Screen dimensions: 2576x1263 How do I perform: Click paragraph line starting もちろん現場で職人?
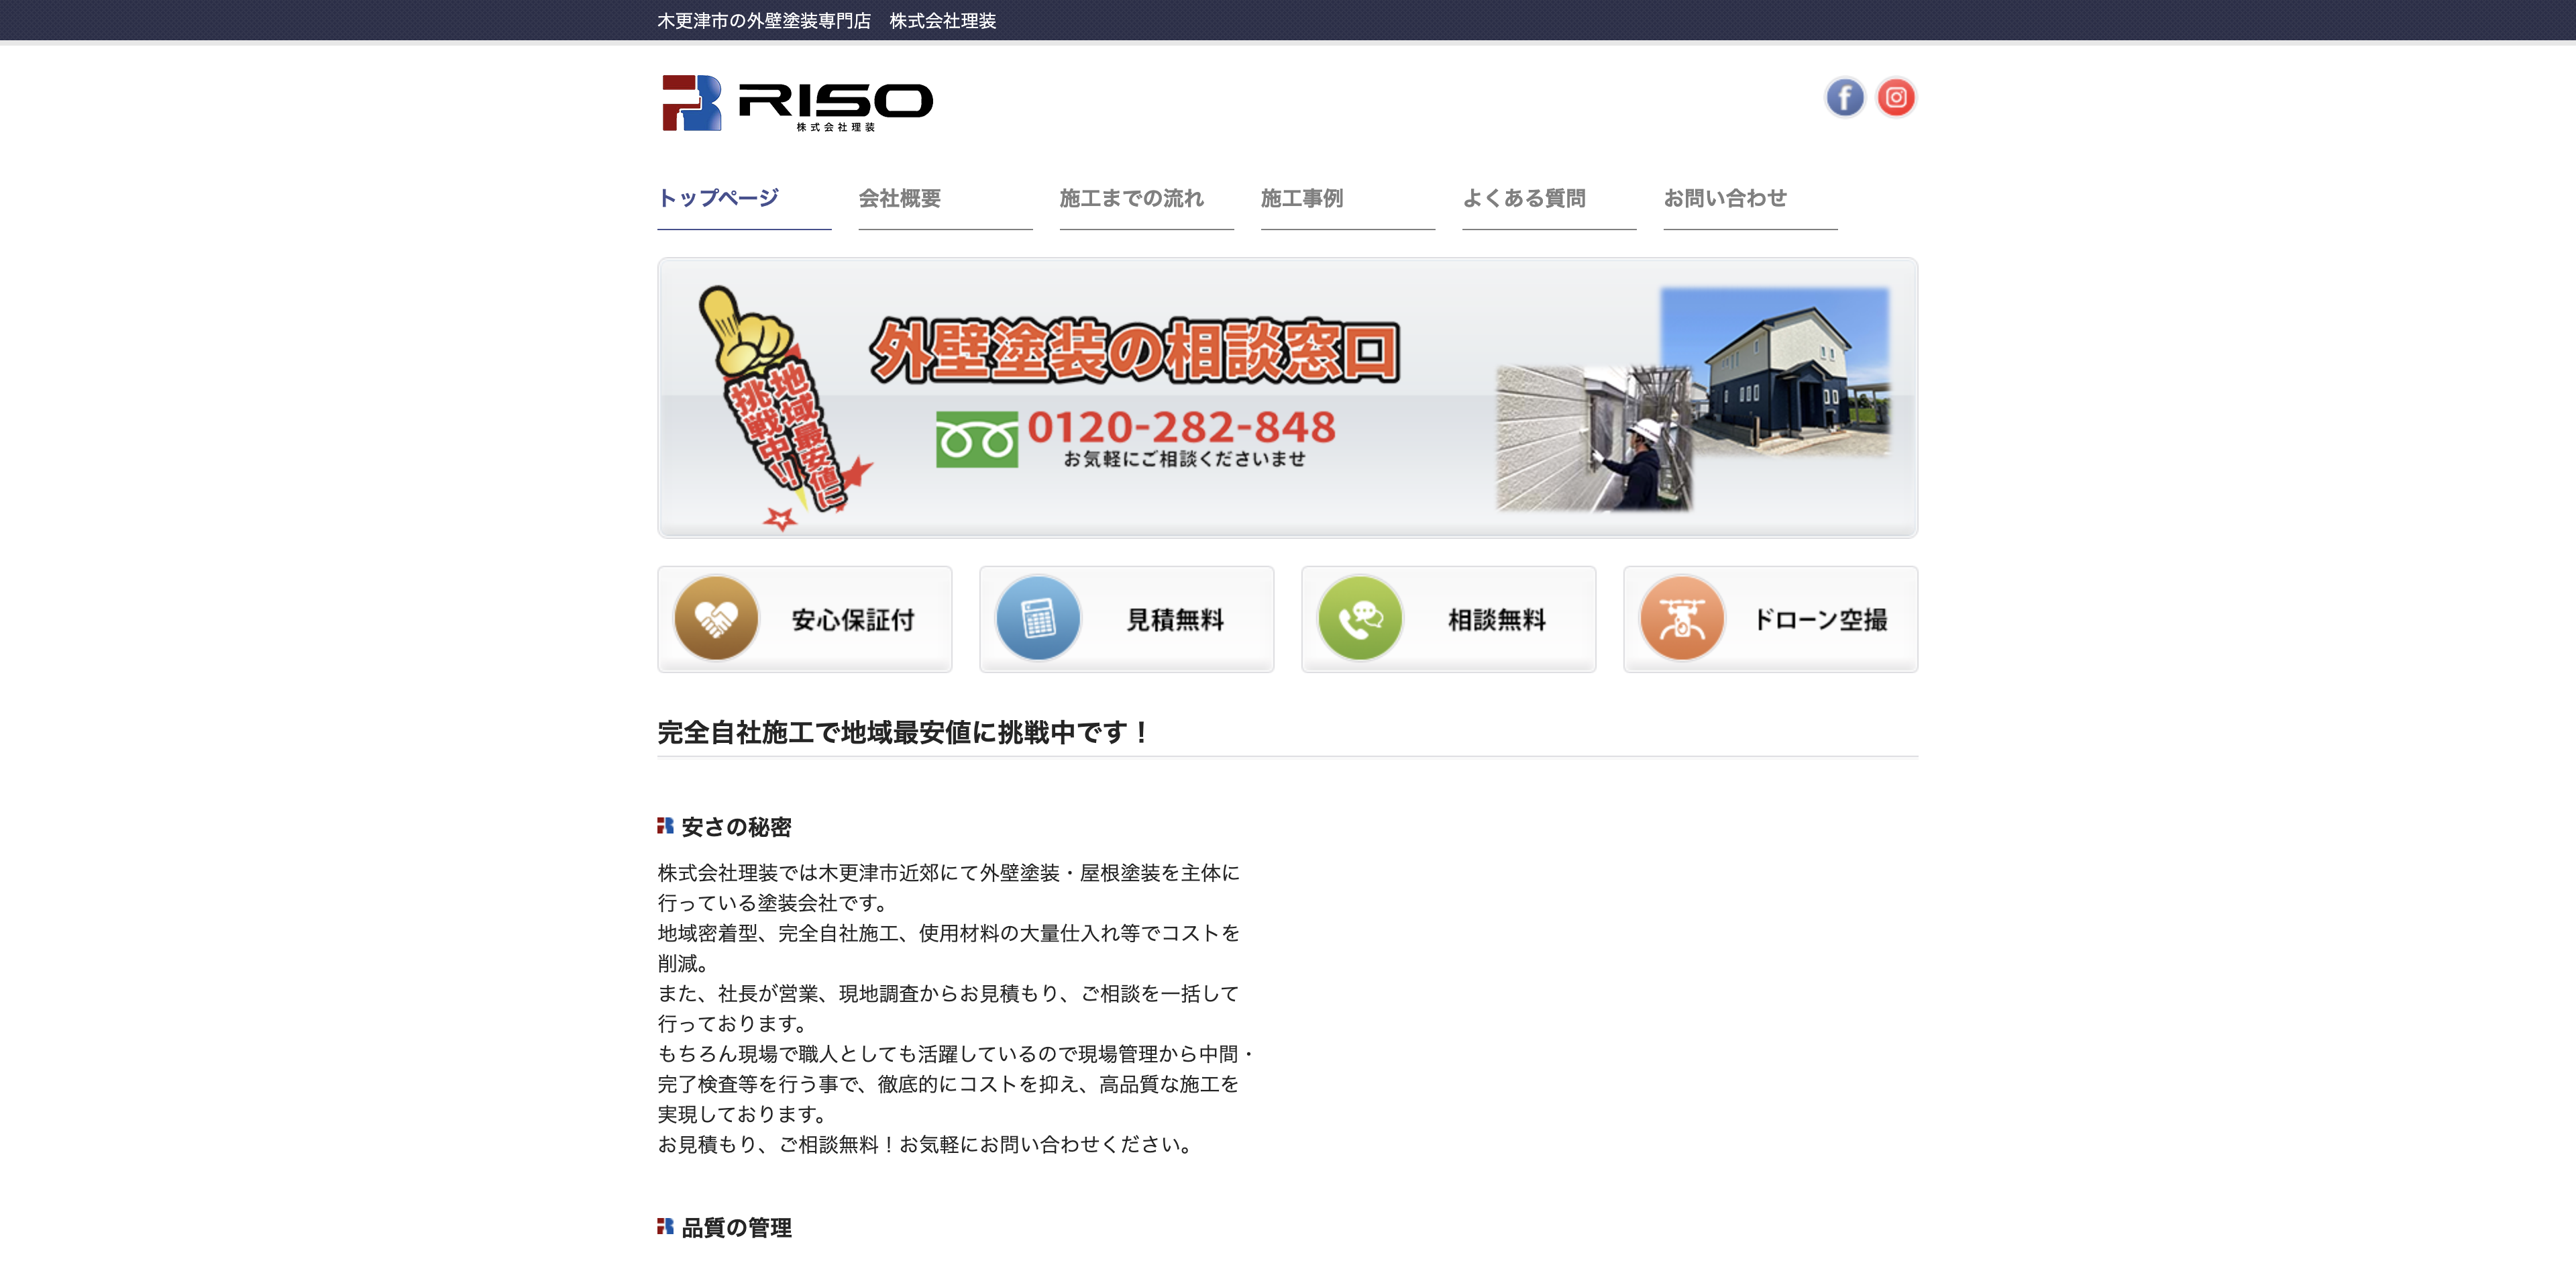(955, 1053)
